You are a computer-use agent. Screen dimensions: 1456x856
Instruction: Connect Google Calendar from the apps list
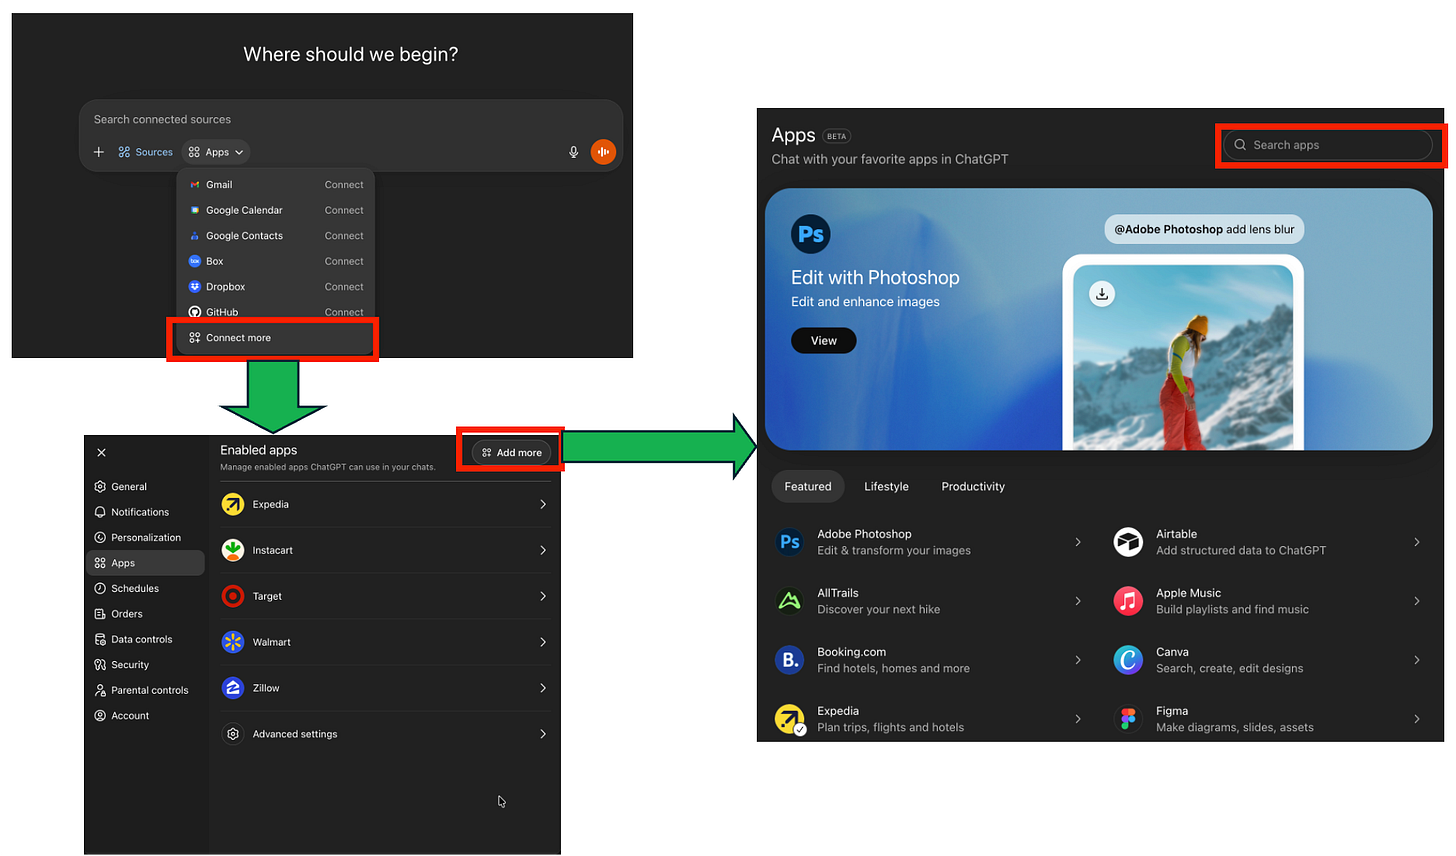(344, 210)
